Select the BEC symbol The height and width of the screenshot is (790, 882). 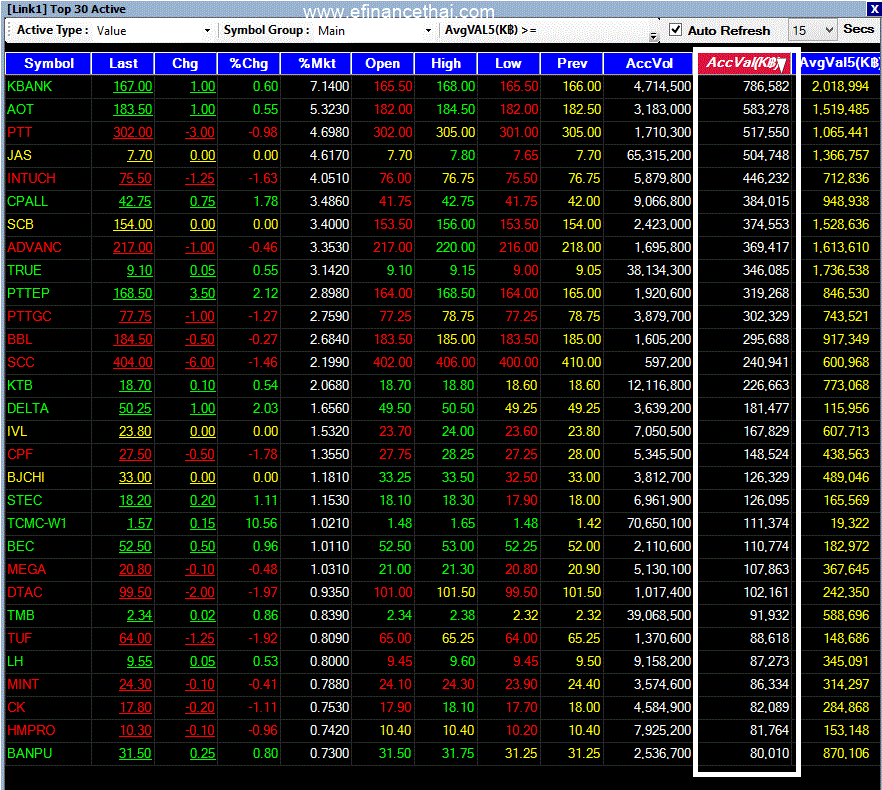click(21, 547)
